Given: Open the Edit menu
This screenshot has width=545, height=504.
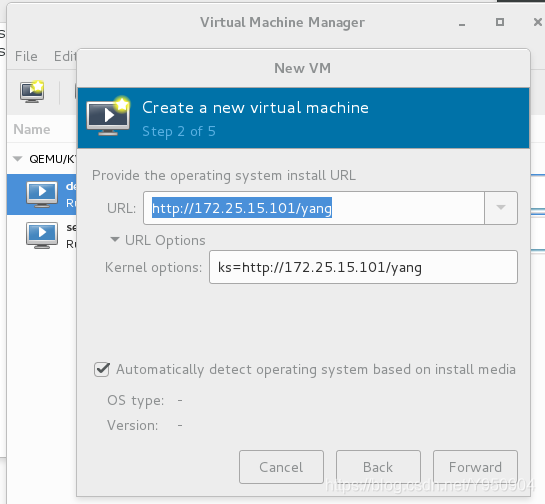Looking at the screenshot, I should coord(65,56).
